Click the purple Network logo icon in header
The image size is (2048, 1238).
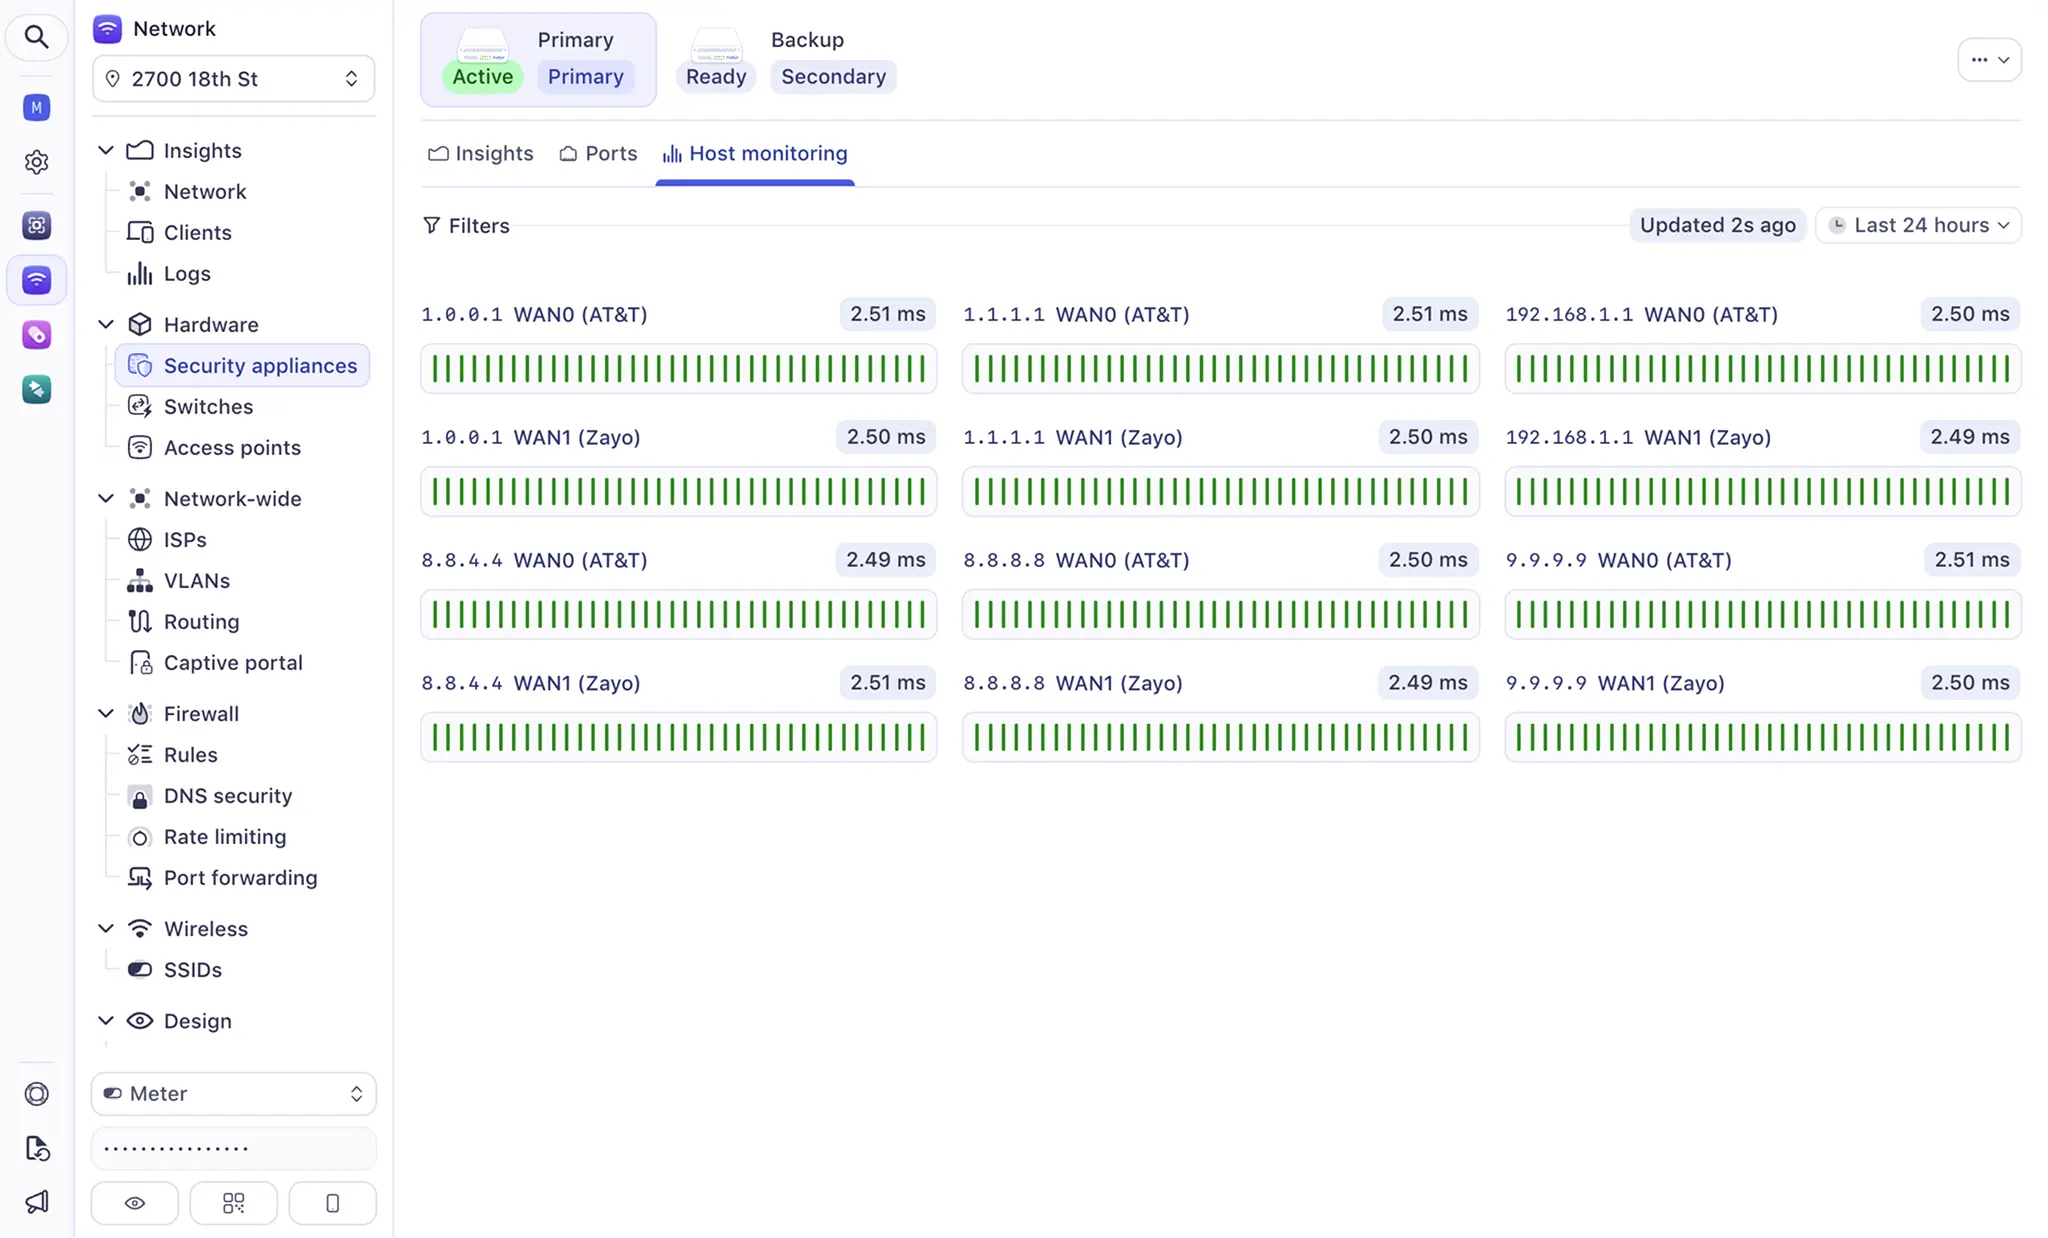[x=107, y=28]
